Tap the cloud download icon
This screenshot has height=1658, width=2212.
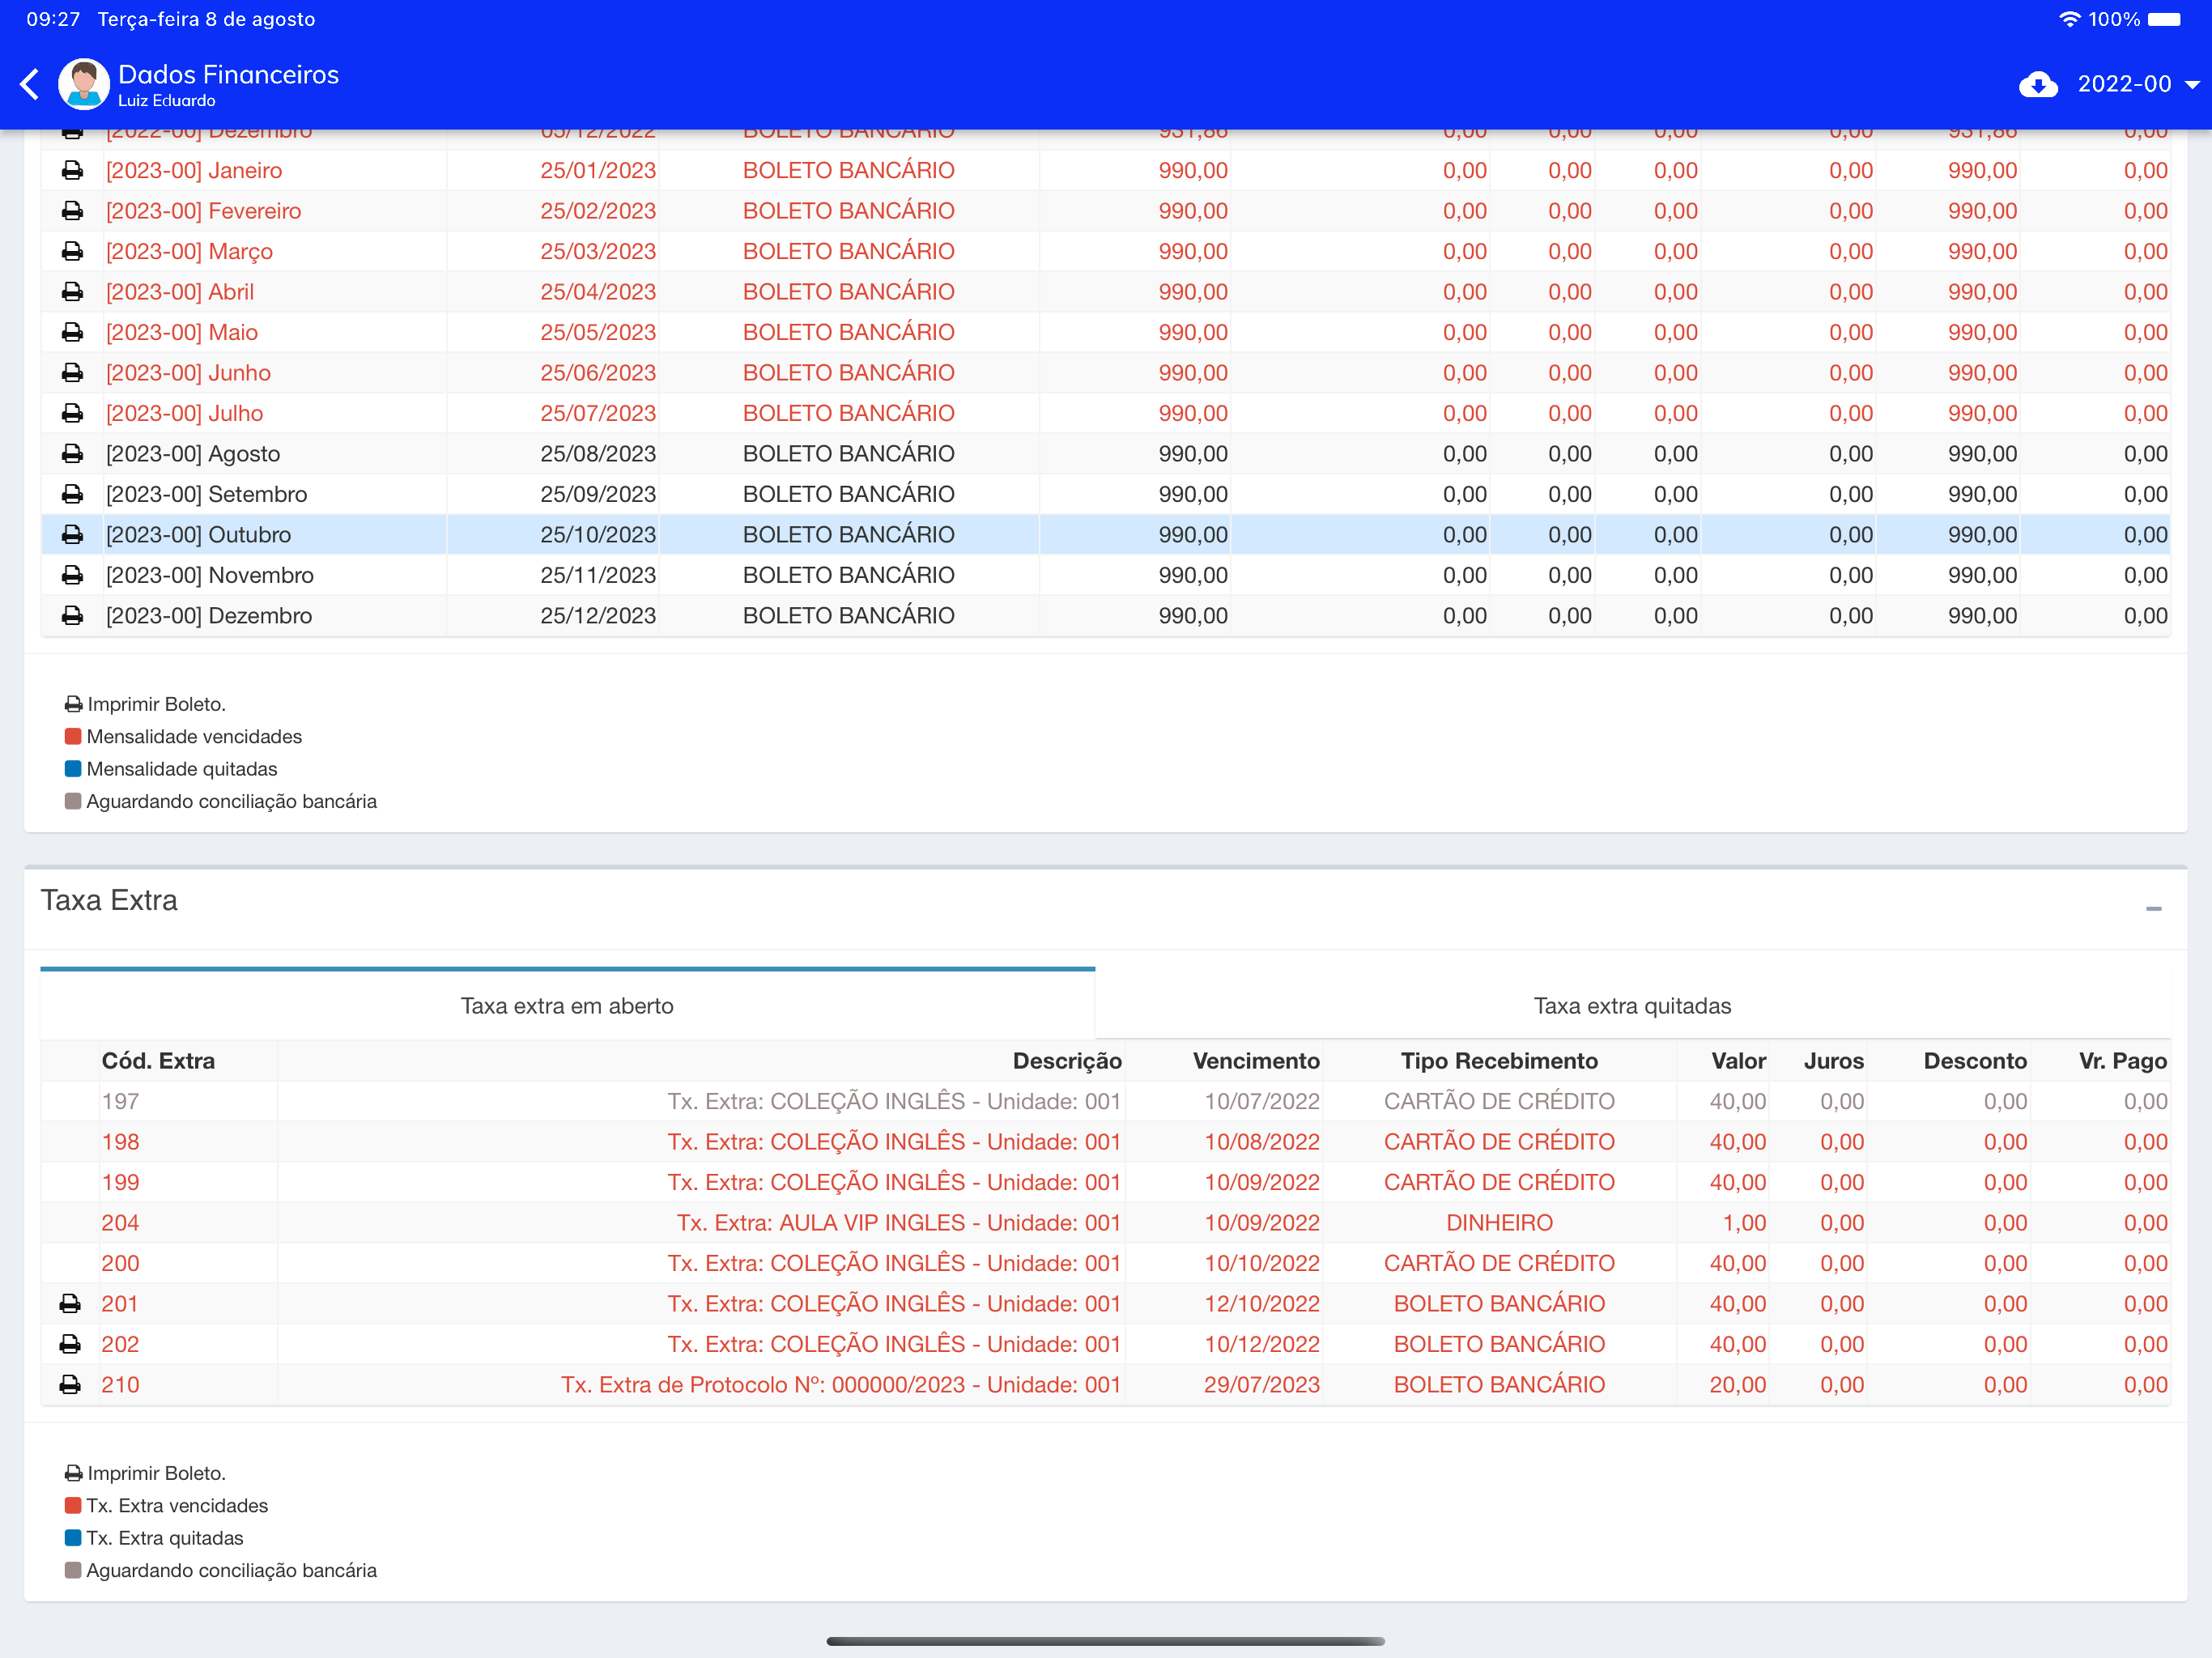point(2037,84)
